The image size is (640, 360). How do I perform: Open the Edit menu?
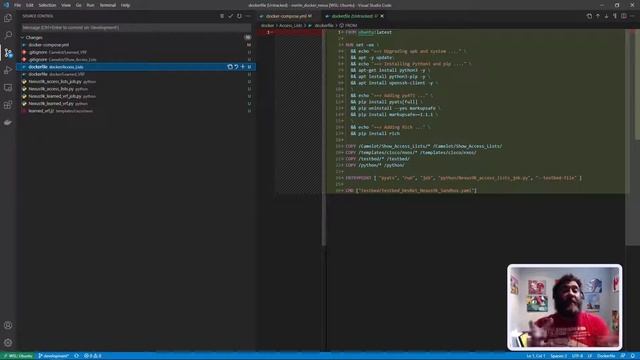click(30, 5)
